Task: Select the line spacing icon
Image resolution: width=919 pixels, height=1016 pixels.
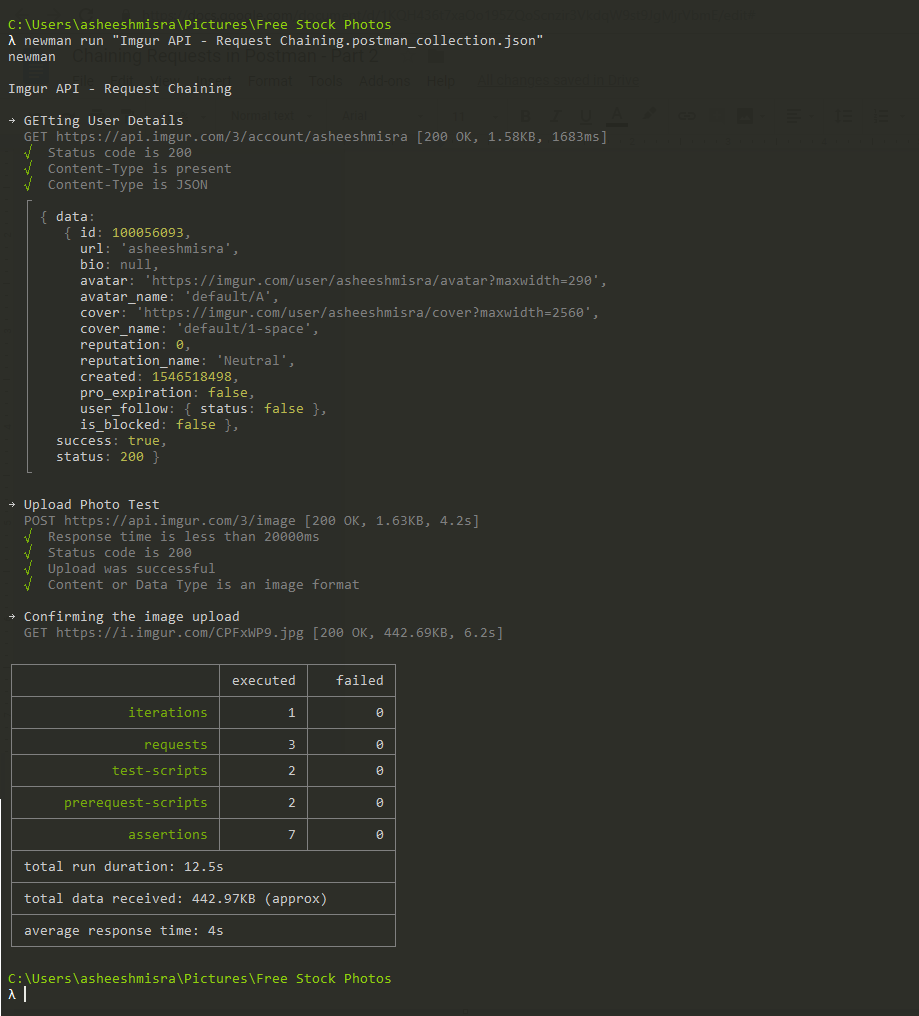Action: tap(845, 114)
